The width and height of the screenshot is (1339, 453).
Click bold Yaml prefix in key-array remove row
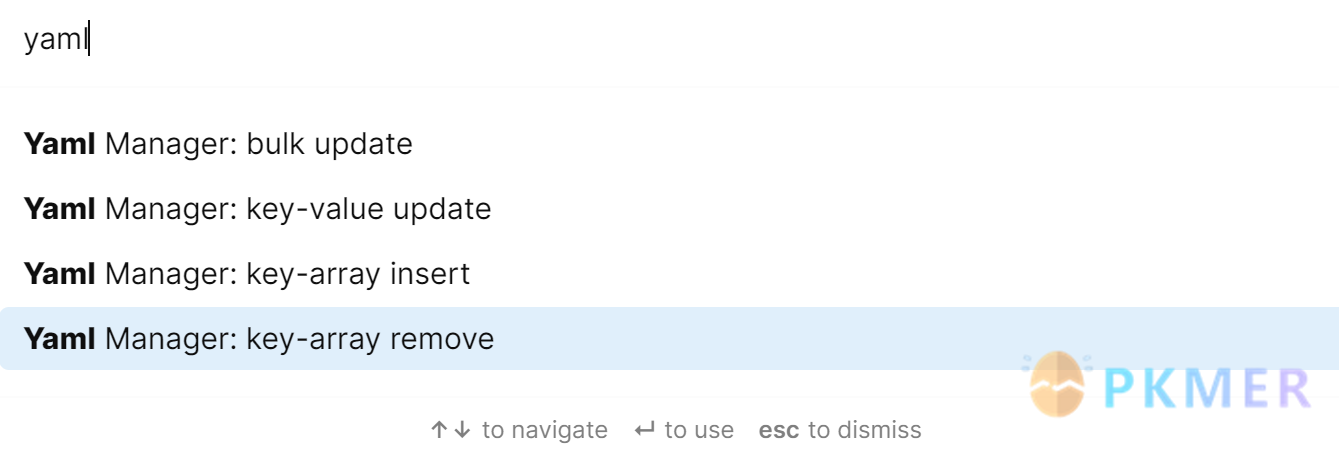coord(60,339)
